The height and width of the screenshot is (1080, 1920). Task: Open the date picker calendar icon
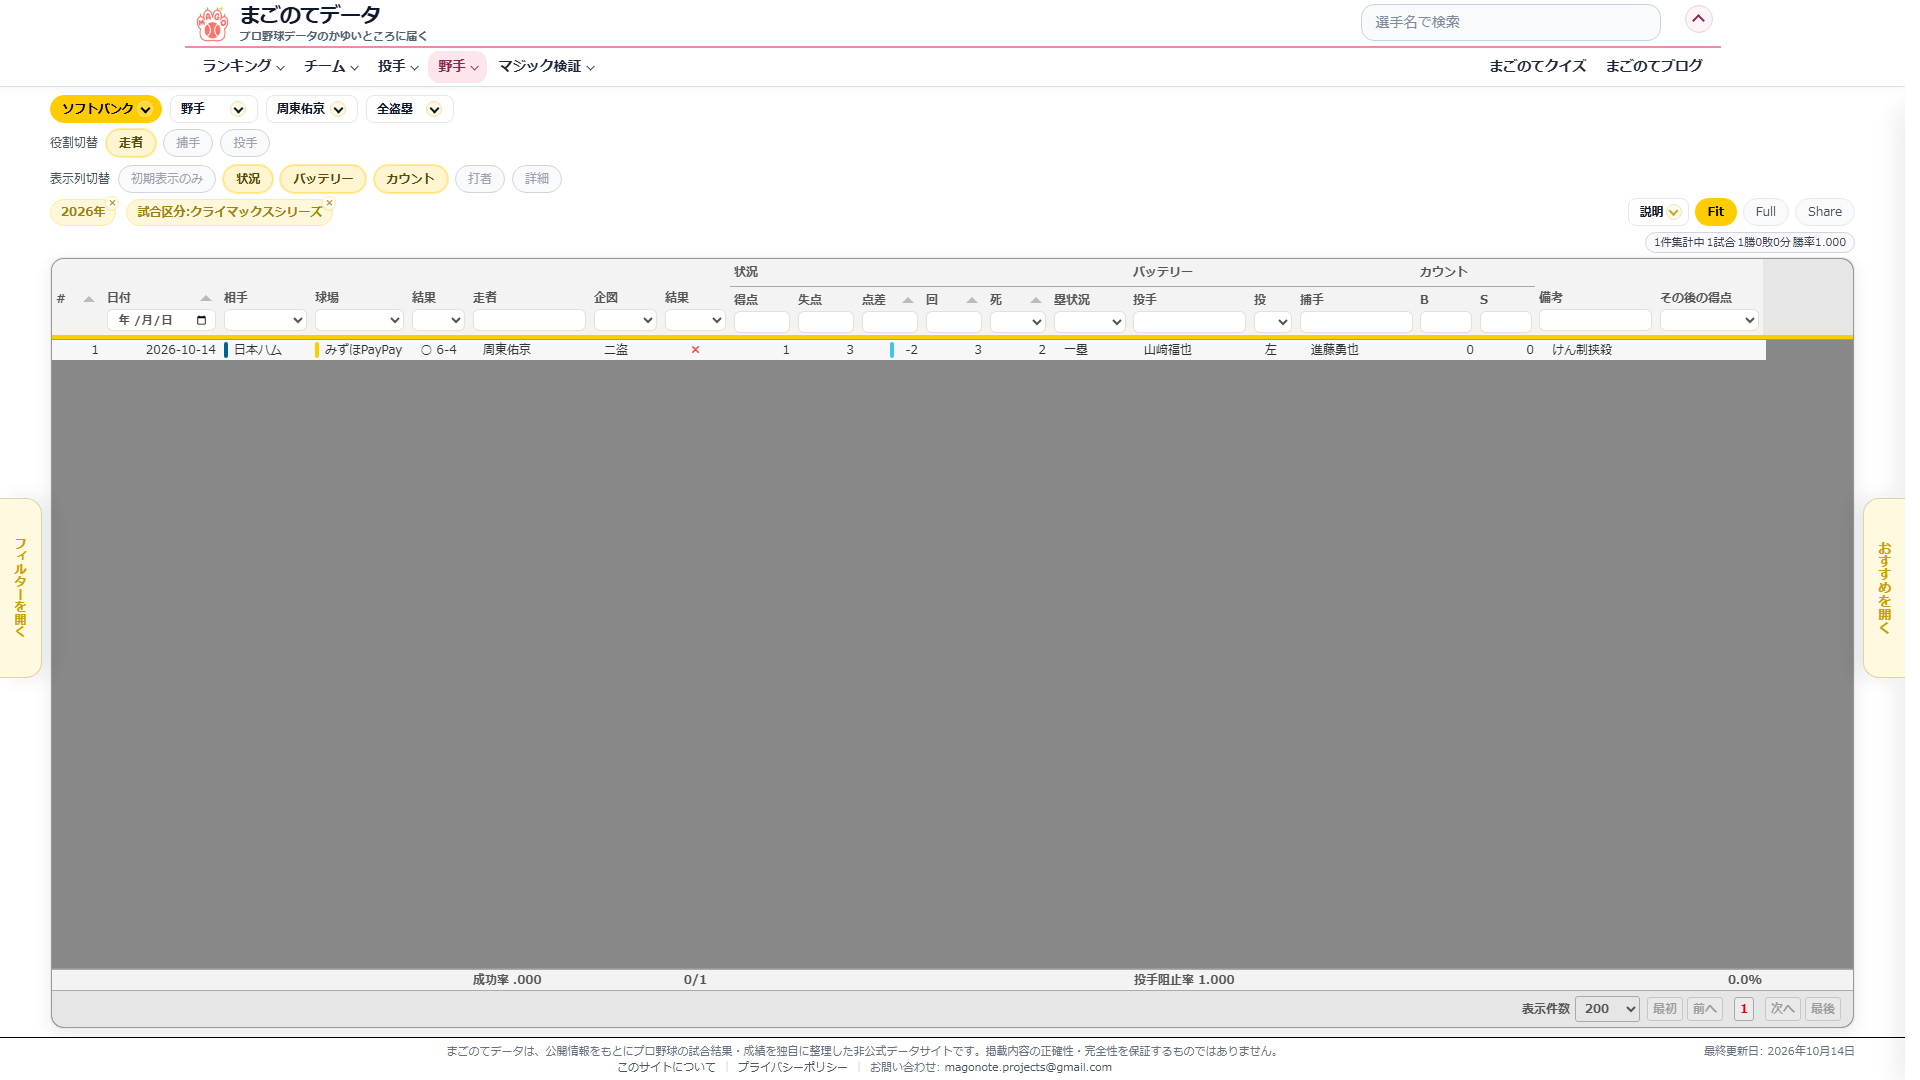[201, 321]
